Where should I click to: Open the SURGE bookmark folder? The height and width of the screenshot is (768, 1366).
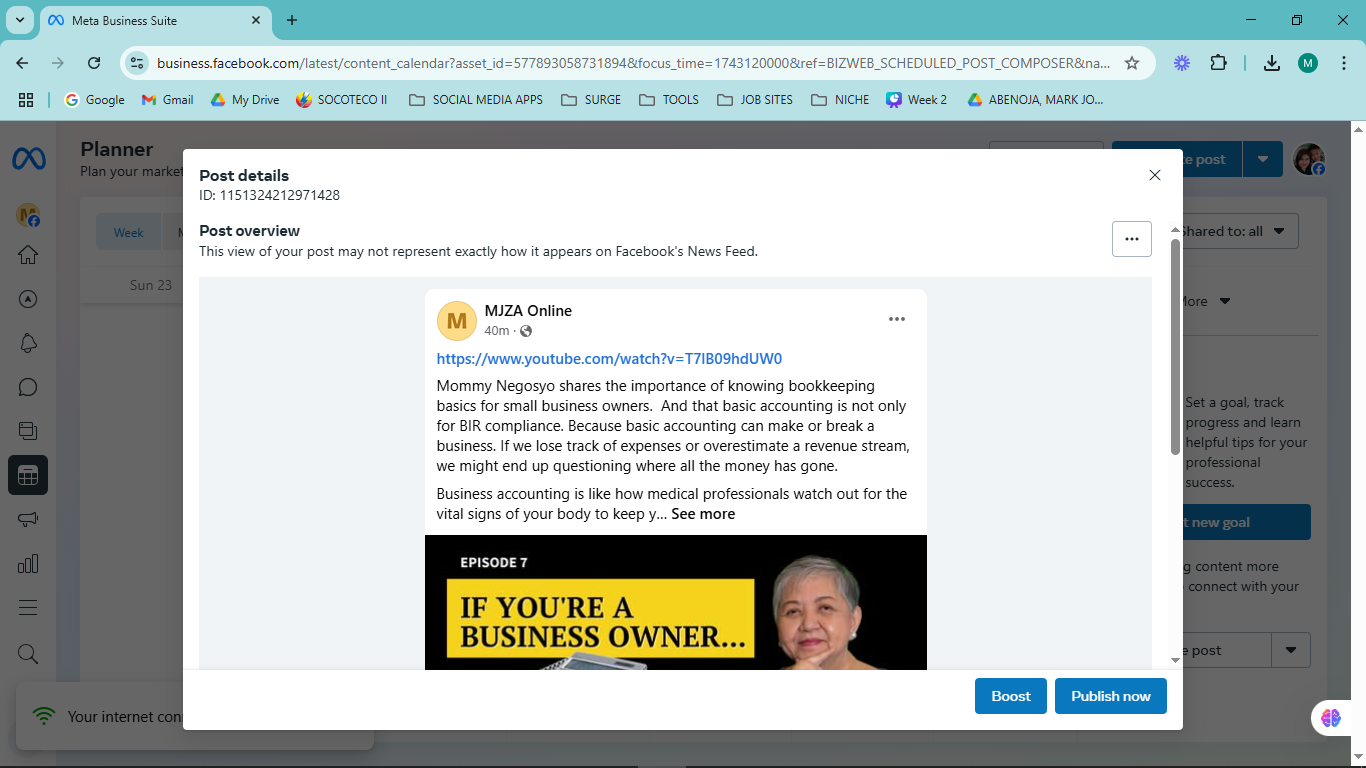coord(591,100)
